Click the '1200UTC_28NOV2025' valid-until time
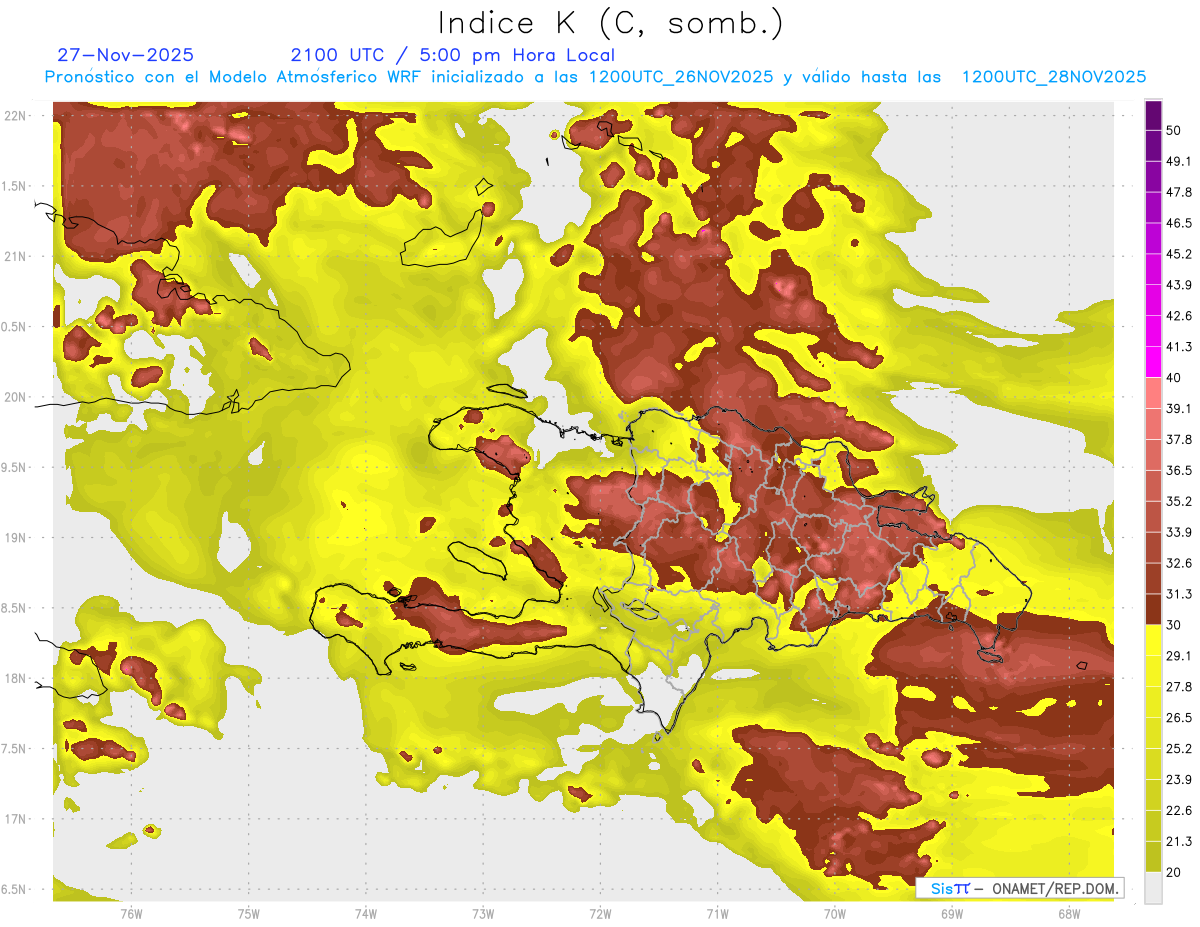Image resolution: width=1200 pixels, height=927 pixels. point(1053,77)
